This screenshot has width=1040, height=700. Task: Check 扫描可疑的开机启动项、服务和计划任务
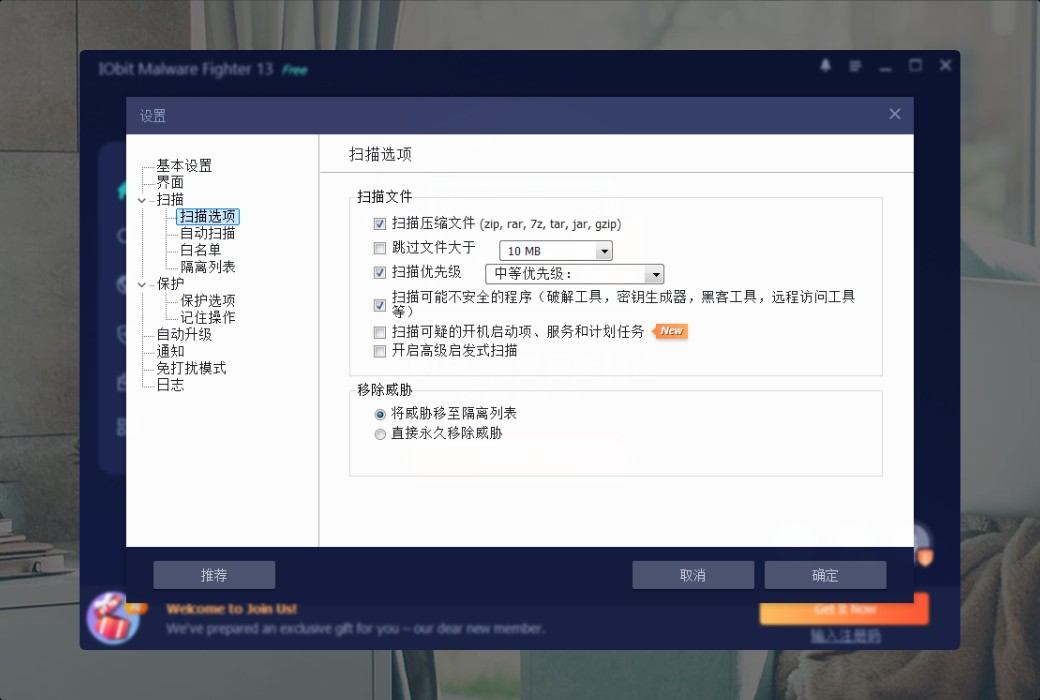coord(379,332)
